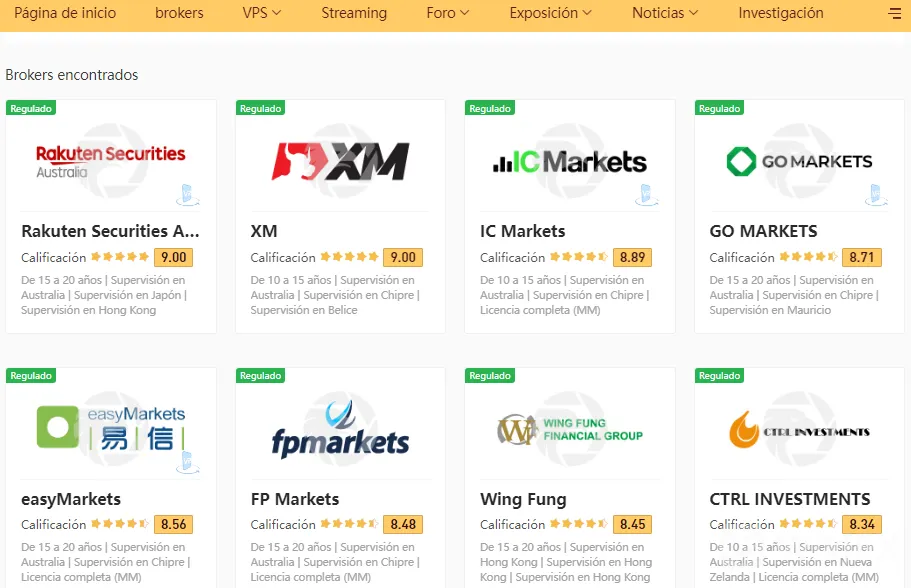911x588 pixels.
Task: Open the XM broker logo
Action: click(340, 161)
